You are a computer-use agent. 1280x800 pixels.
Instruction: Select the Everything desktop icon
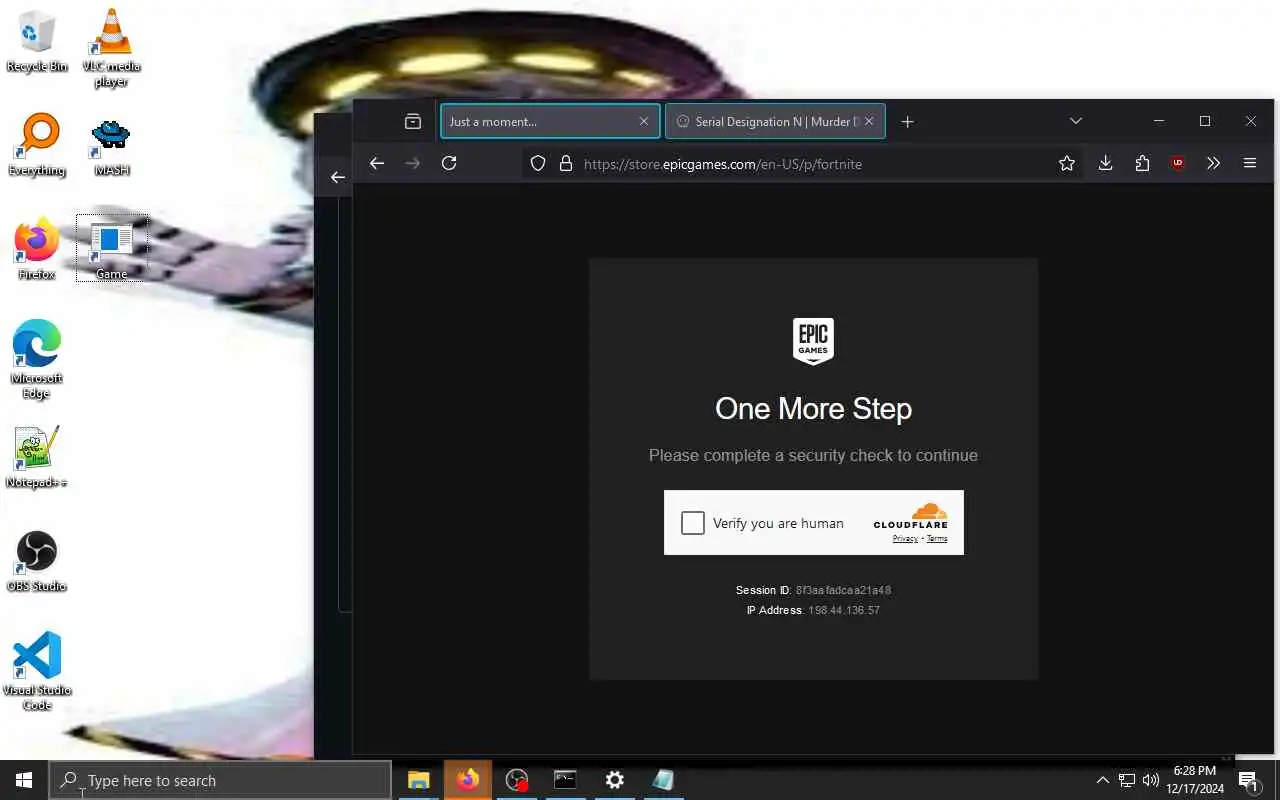tap(37, 145)
